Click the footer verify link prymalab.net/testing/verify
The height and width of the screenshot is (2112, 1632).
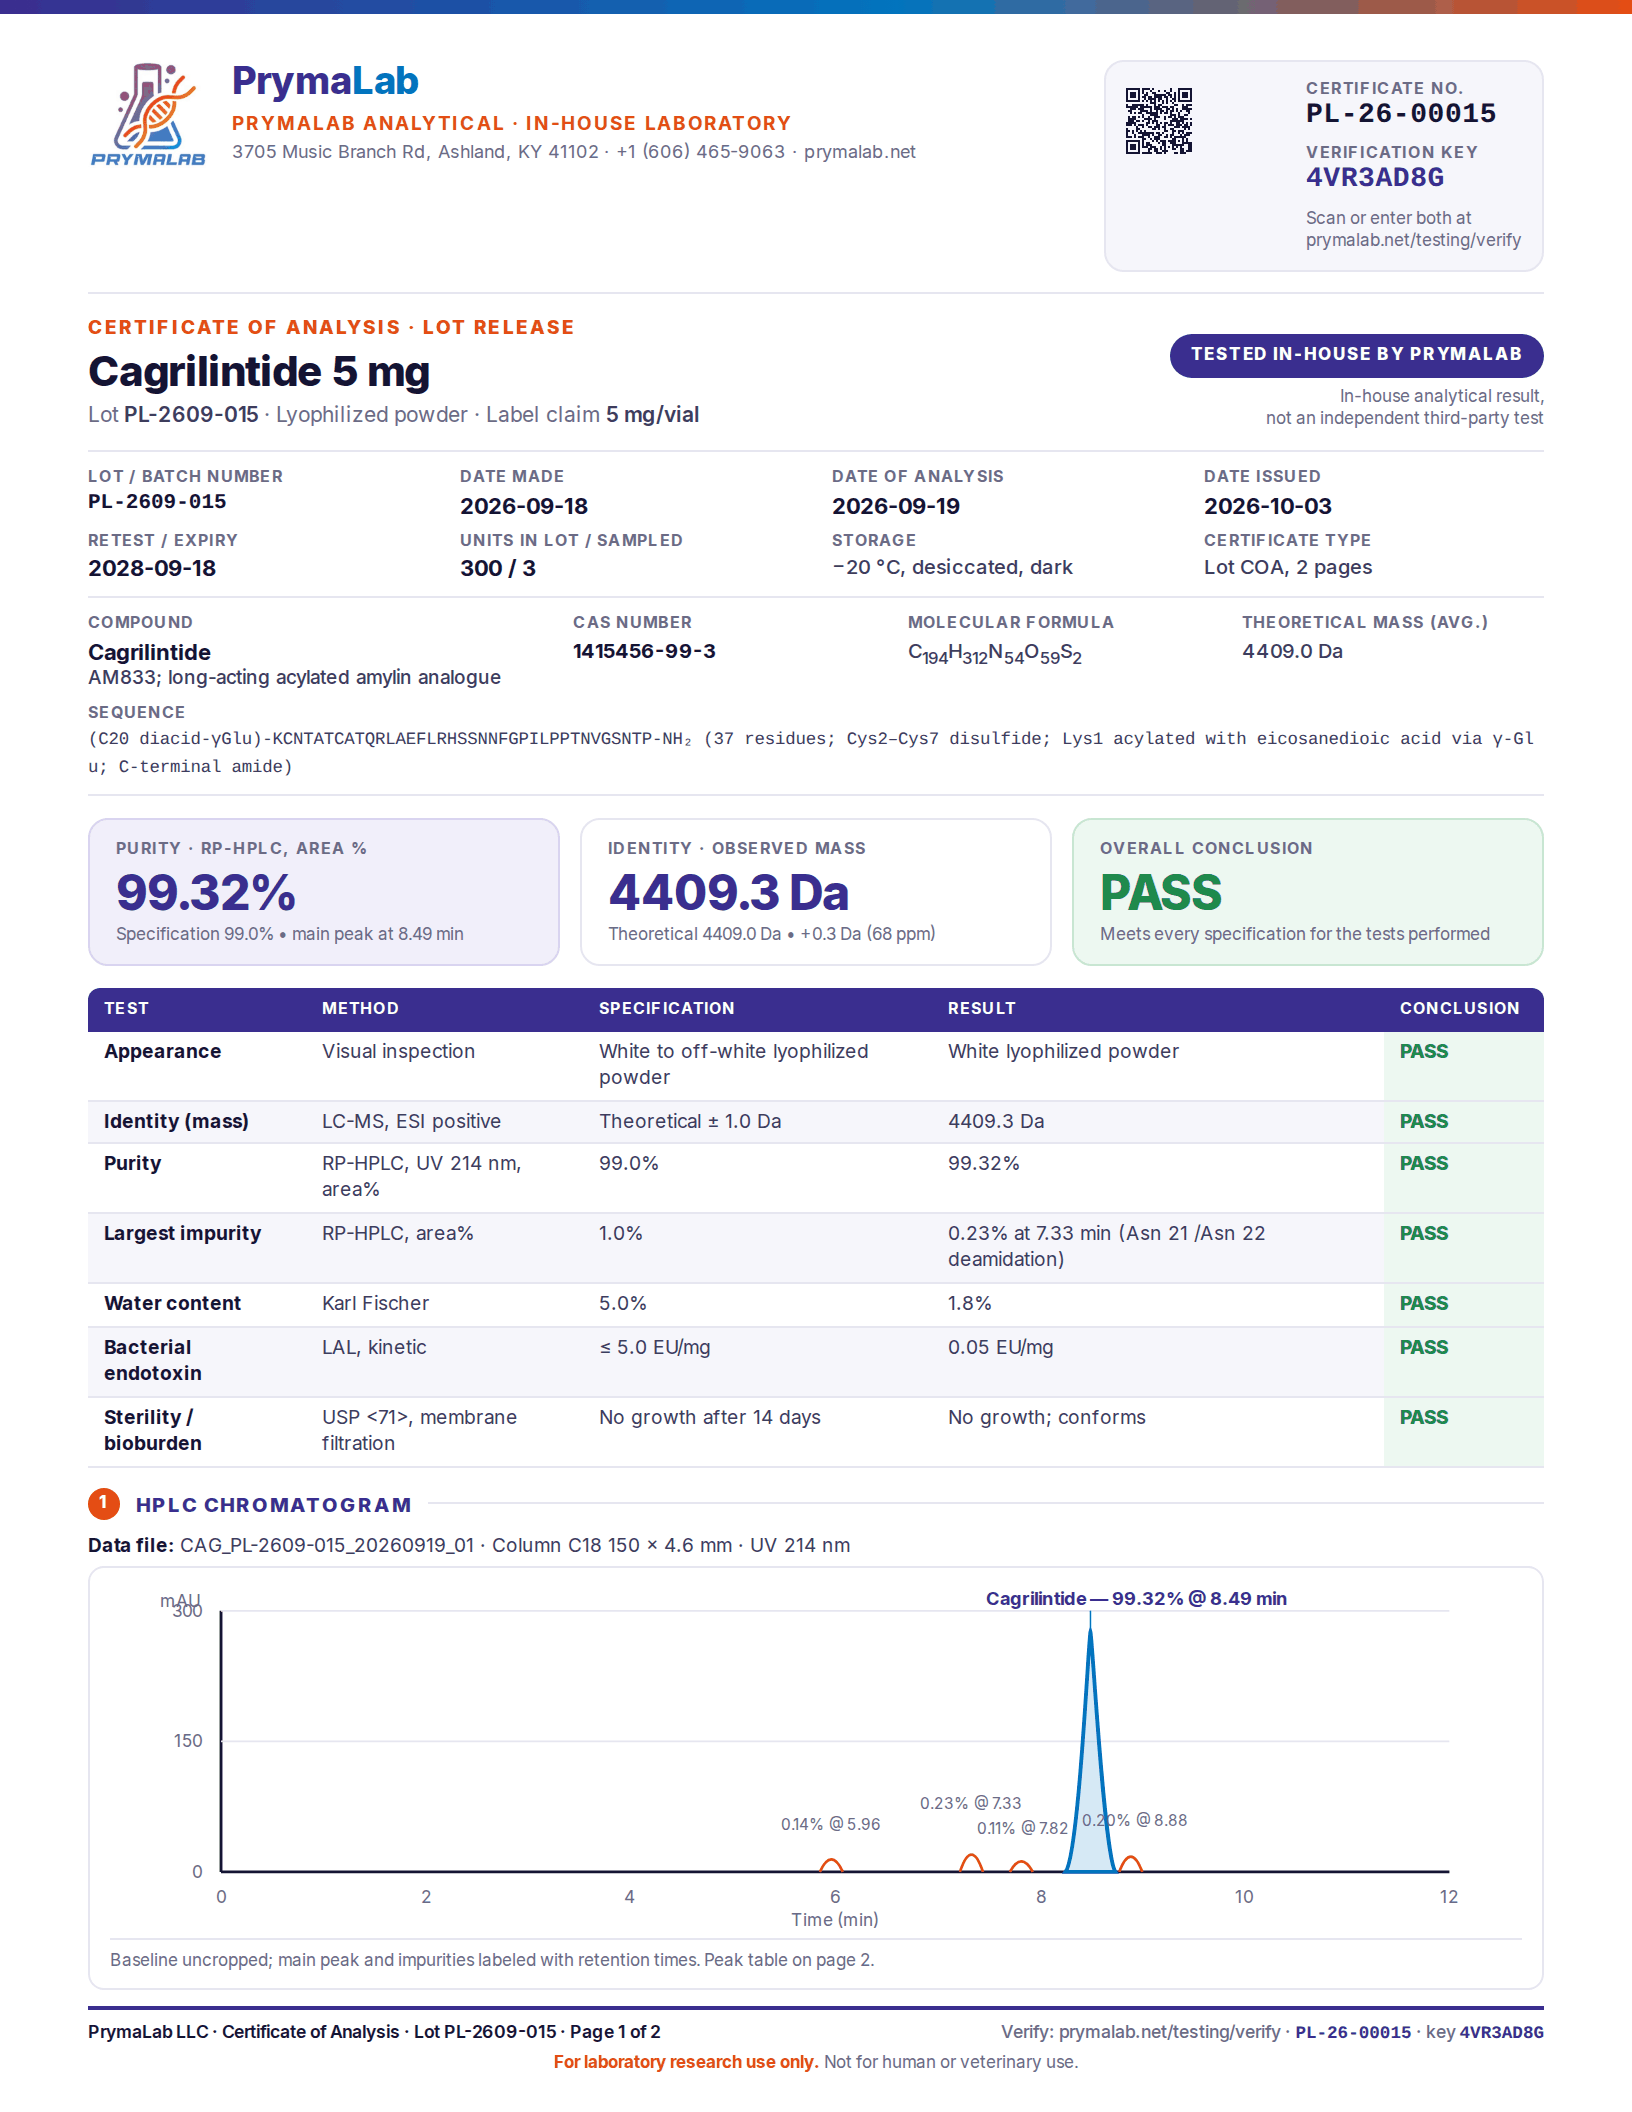click(x=1169, y=2032)
